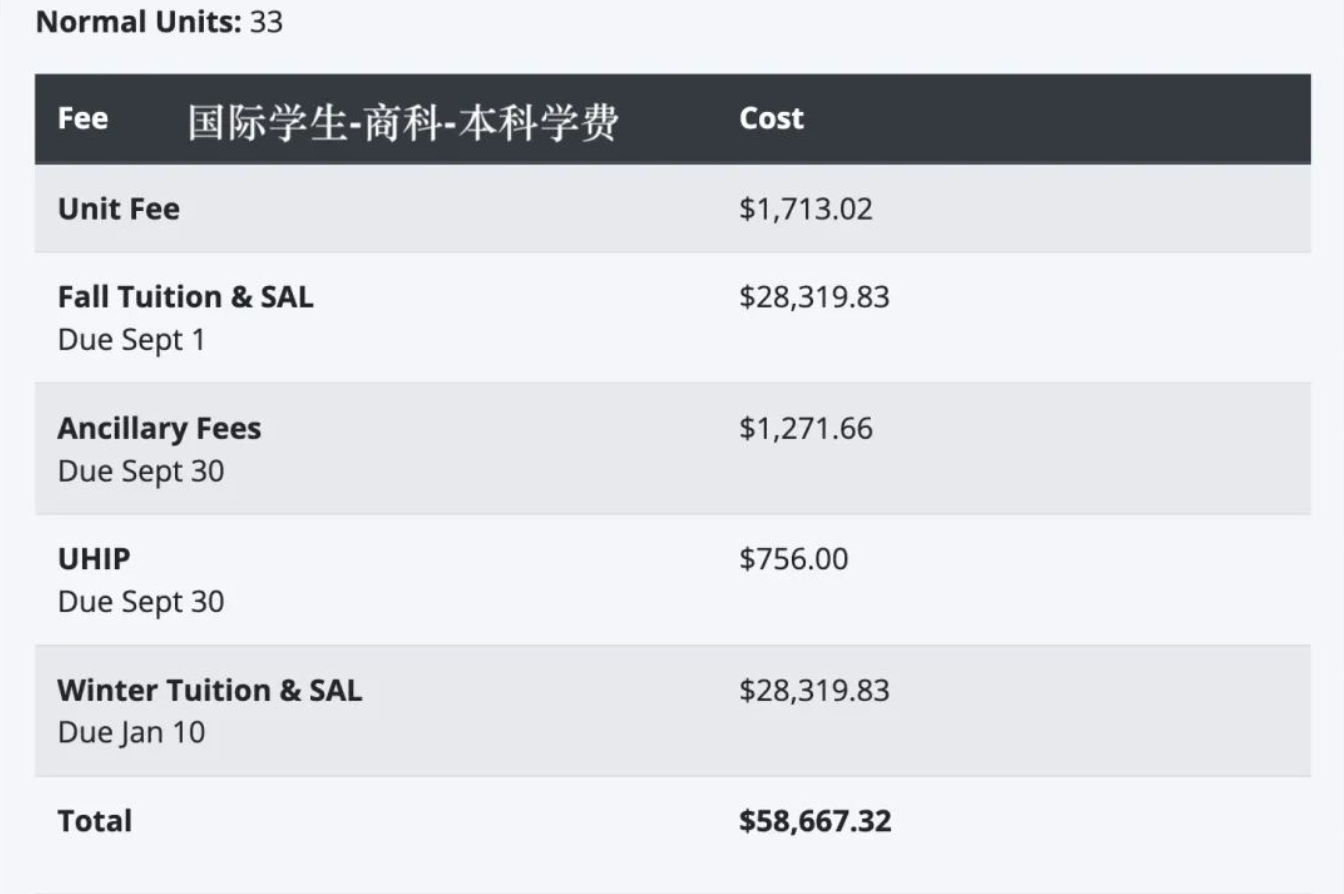1344x894 pixels.
Task: Click the Normal Units: 33 label
Action: (x=159, y=22)
